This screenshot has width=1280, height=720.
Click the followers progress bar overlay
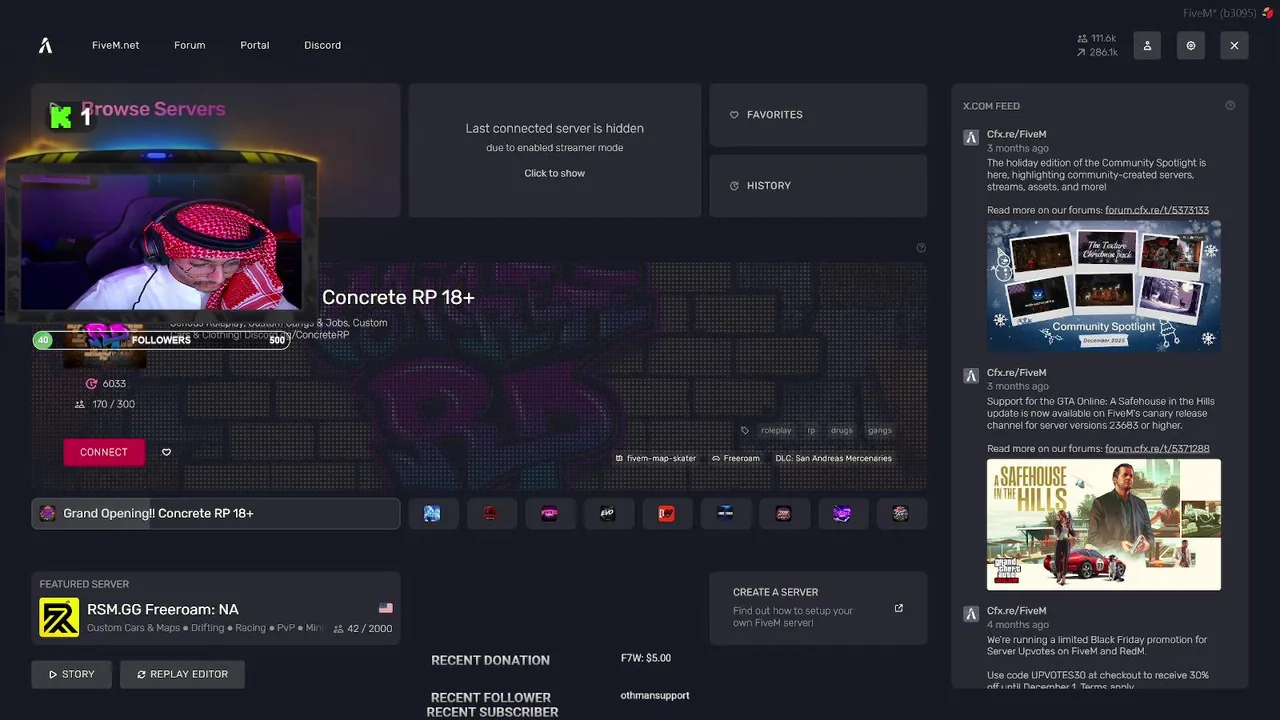click(161, 340)
